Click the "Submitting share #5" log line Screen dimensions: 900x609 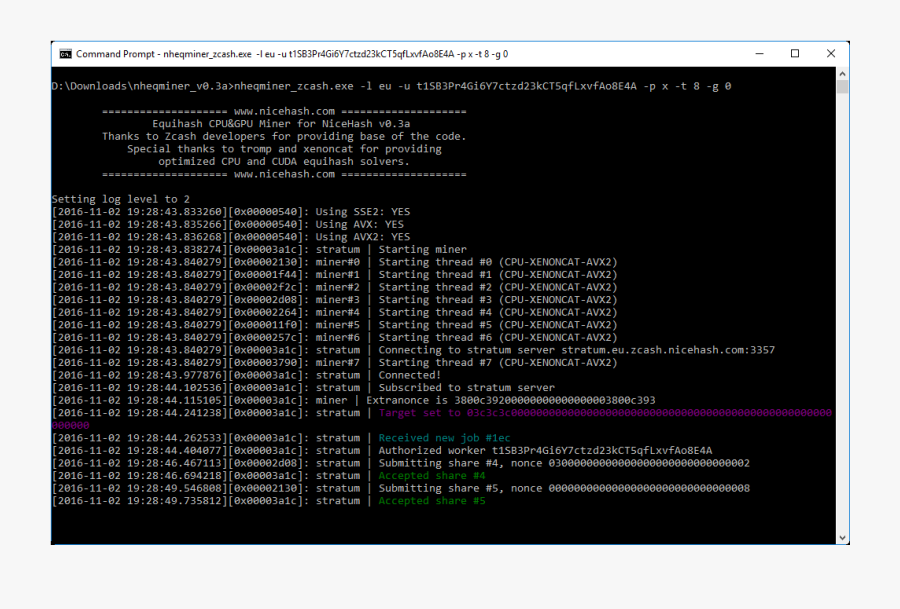(x=564, y=488)
